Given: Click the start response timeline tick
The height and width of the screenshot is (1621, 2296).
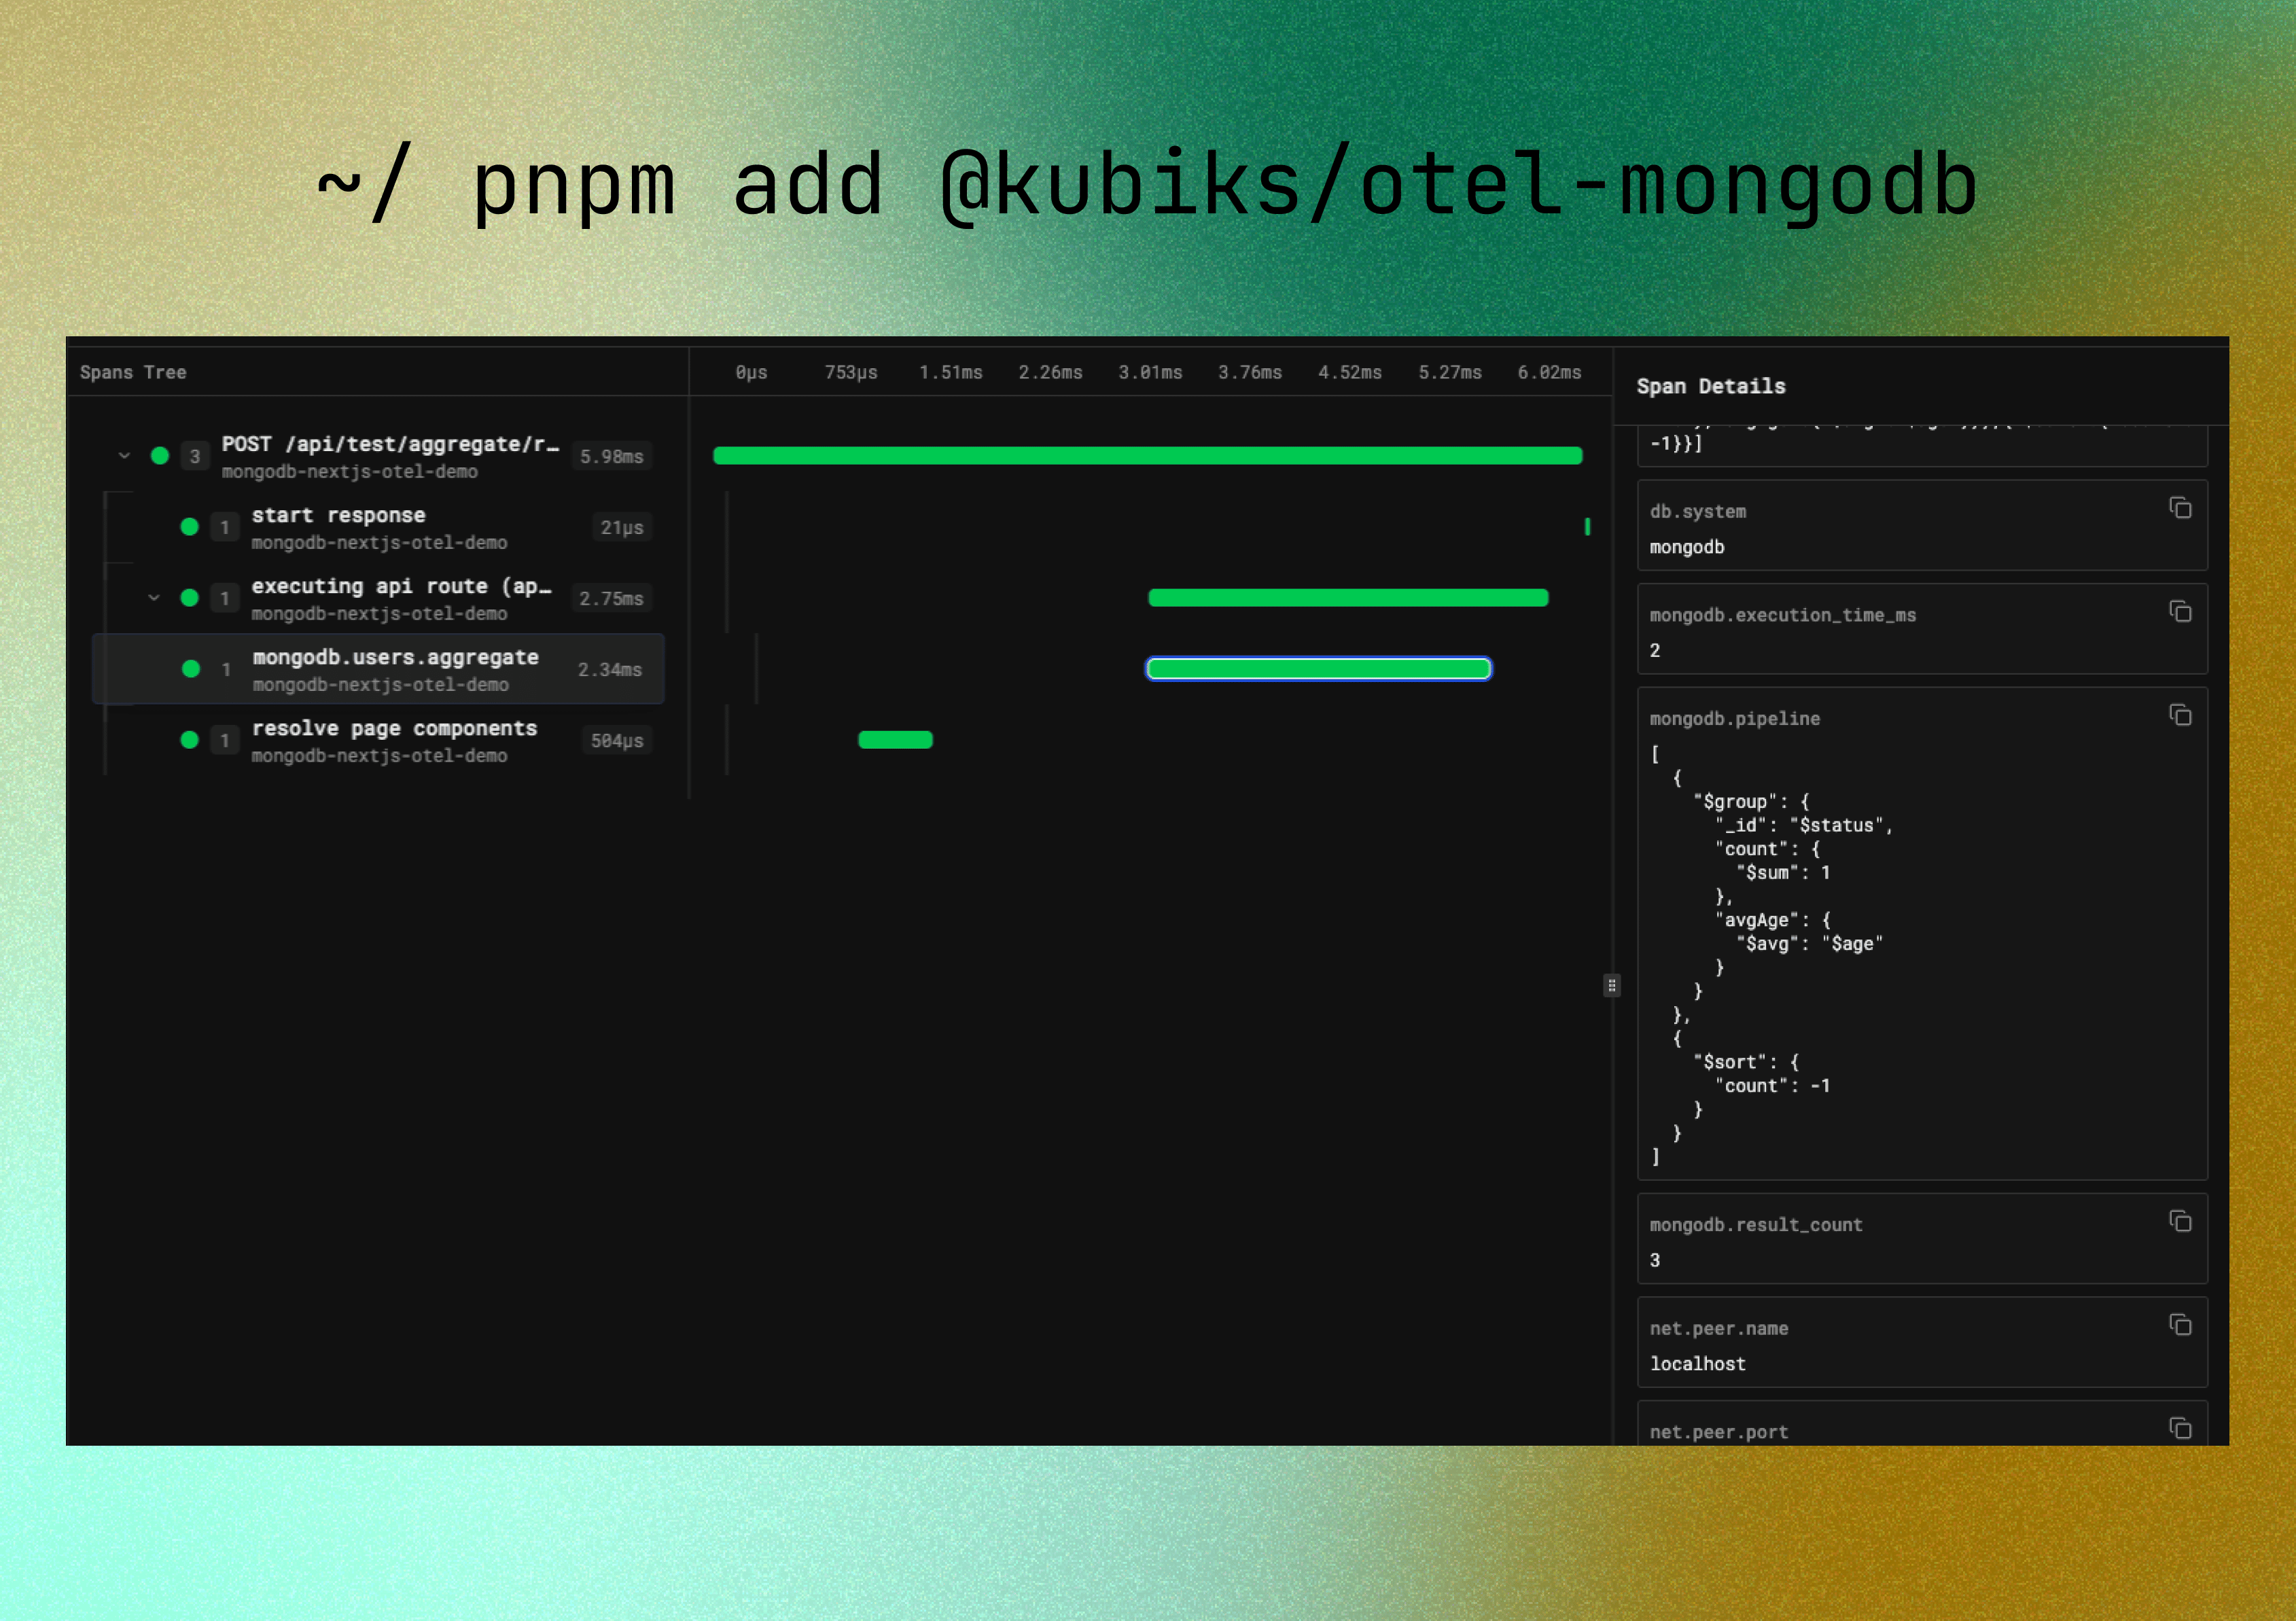Looking at the screenshot, I should [x=1587, y=526].
